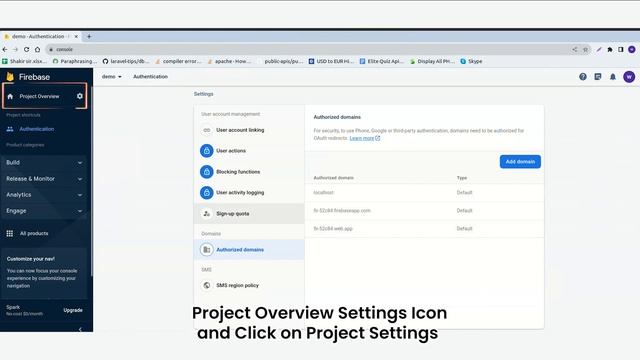Close the demo Authentication tab

pos(76,36)
